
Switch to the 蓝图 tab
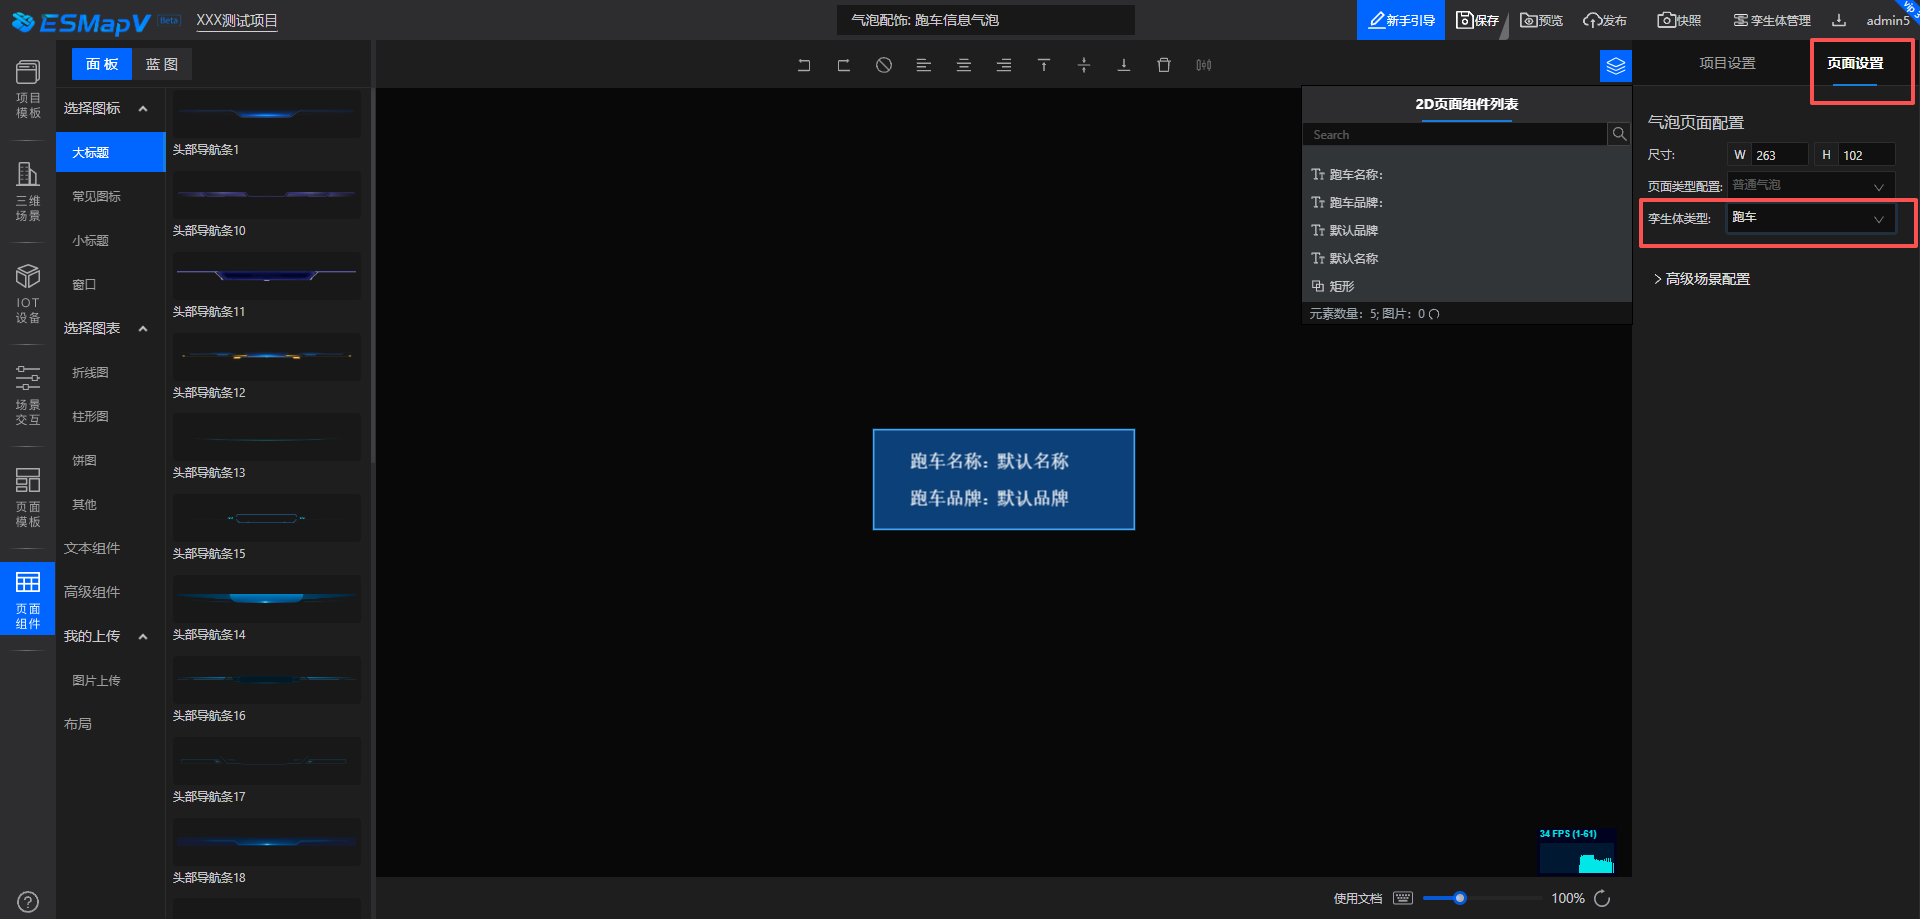[161, 64]
